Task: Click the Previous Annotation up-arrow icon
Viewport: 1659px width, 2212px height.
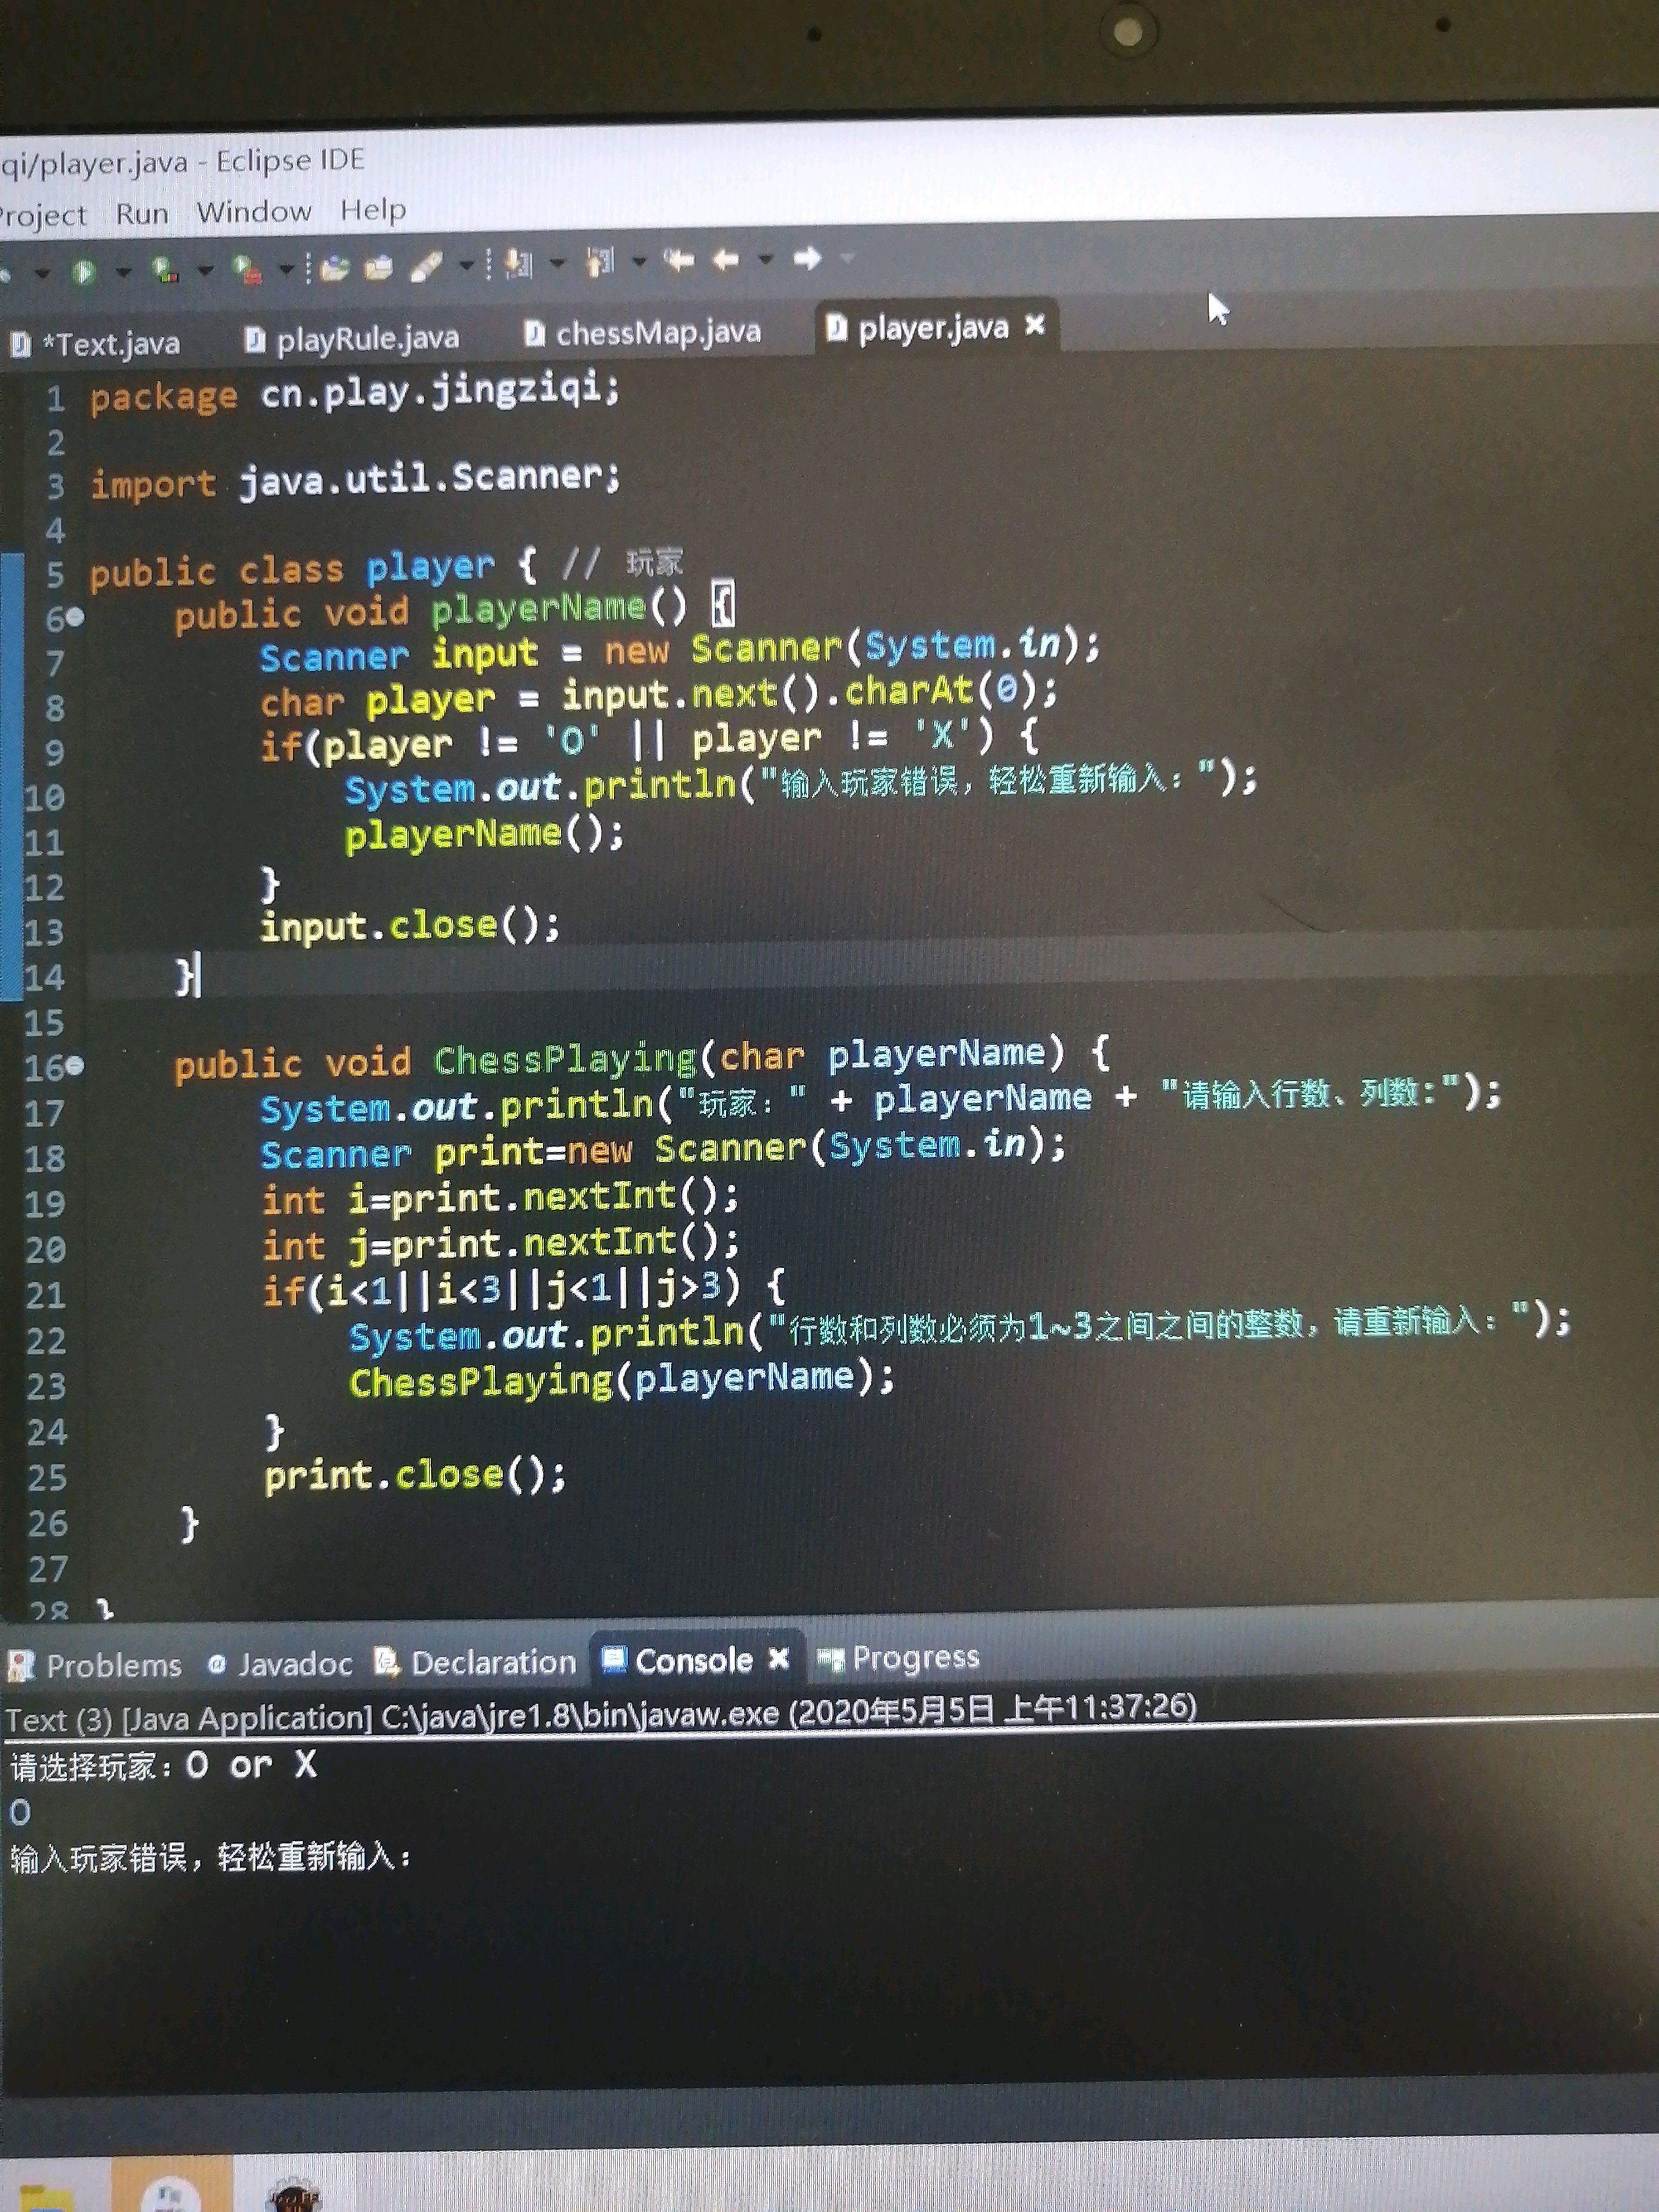Action: 599,263
